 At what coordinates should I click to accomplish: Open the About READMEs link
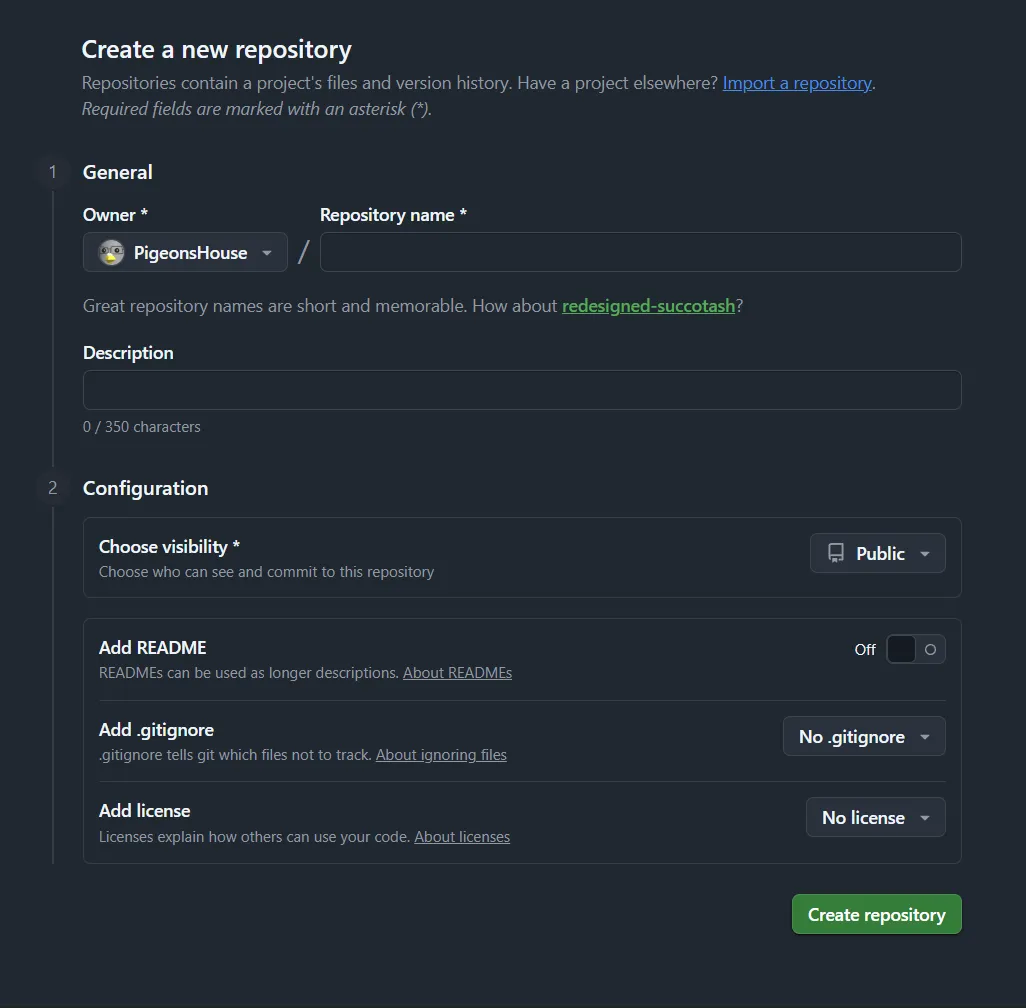(x=457, y=673)
